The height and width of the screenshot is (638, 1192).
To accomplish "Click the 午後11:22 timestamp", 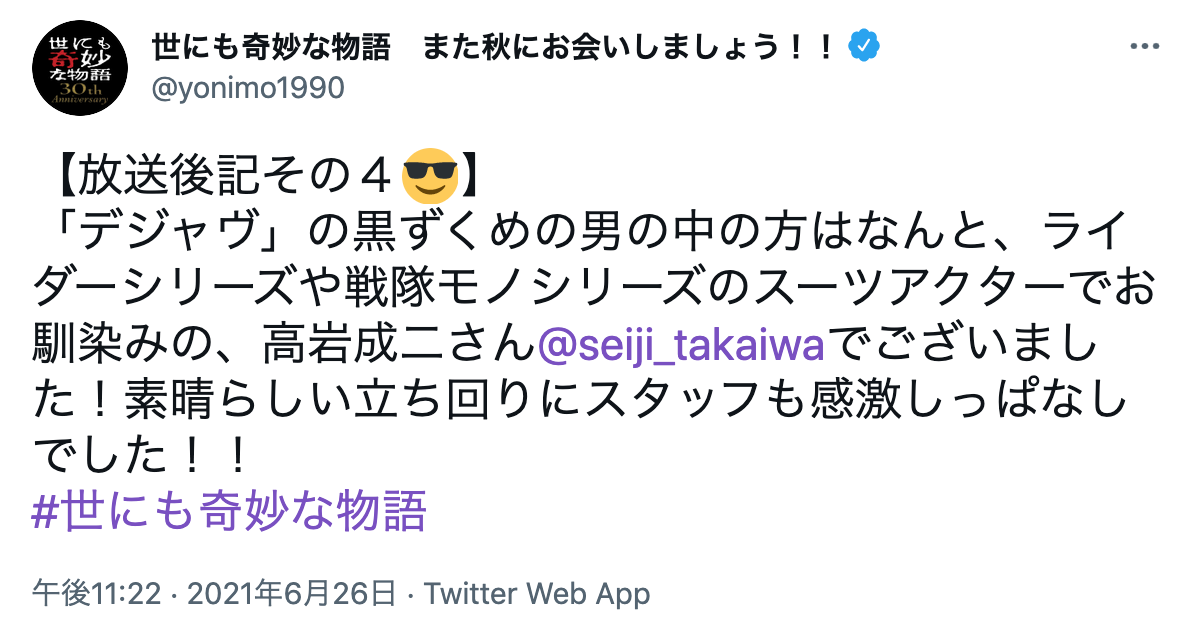I will point(97,594).
